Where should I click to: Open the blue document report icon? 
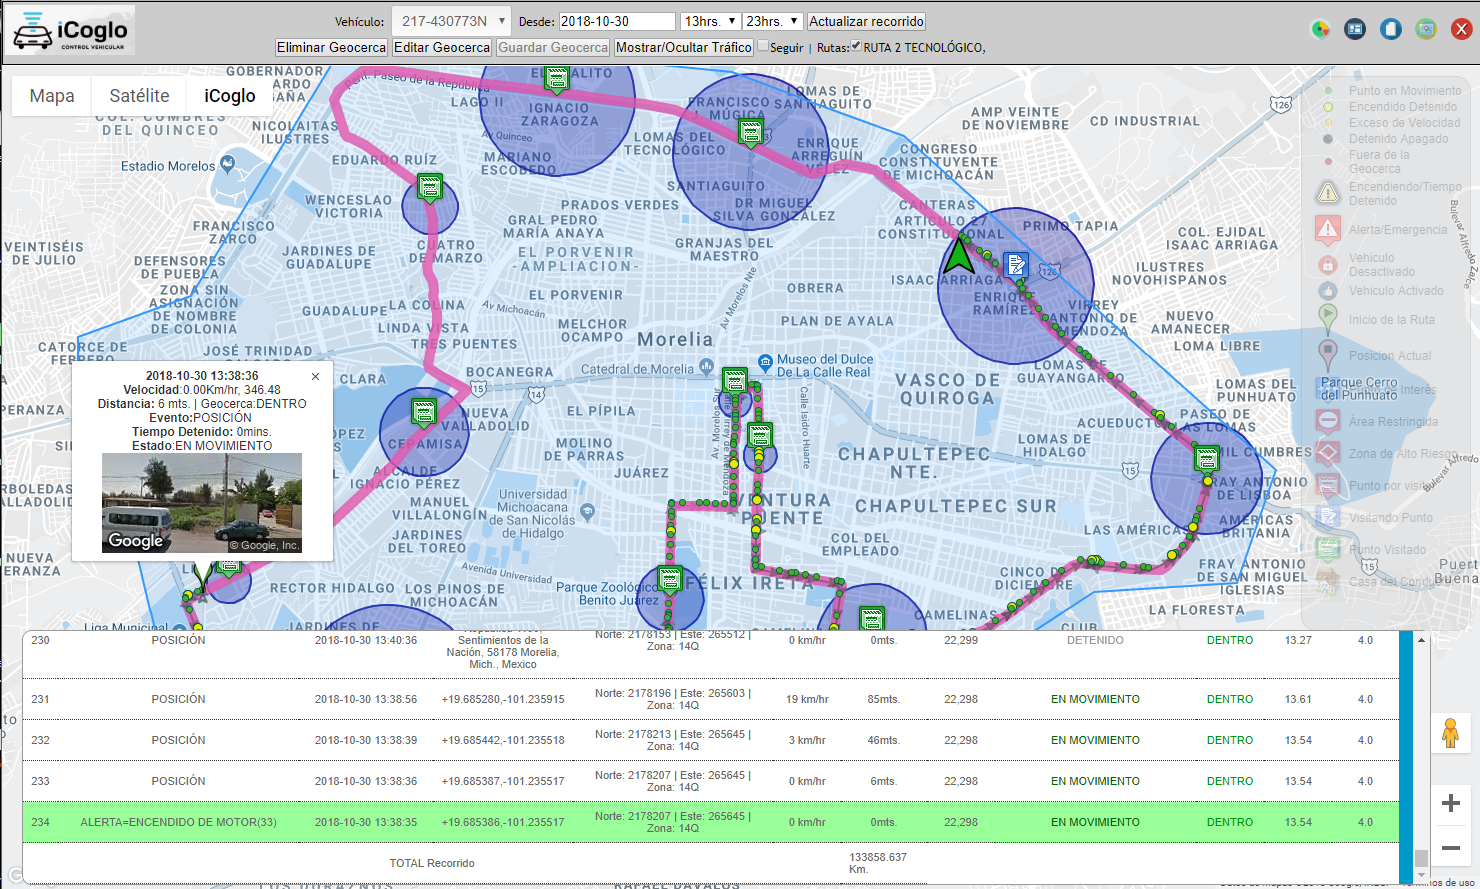[x=1391, y=29]
